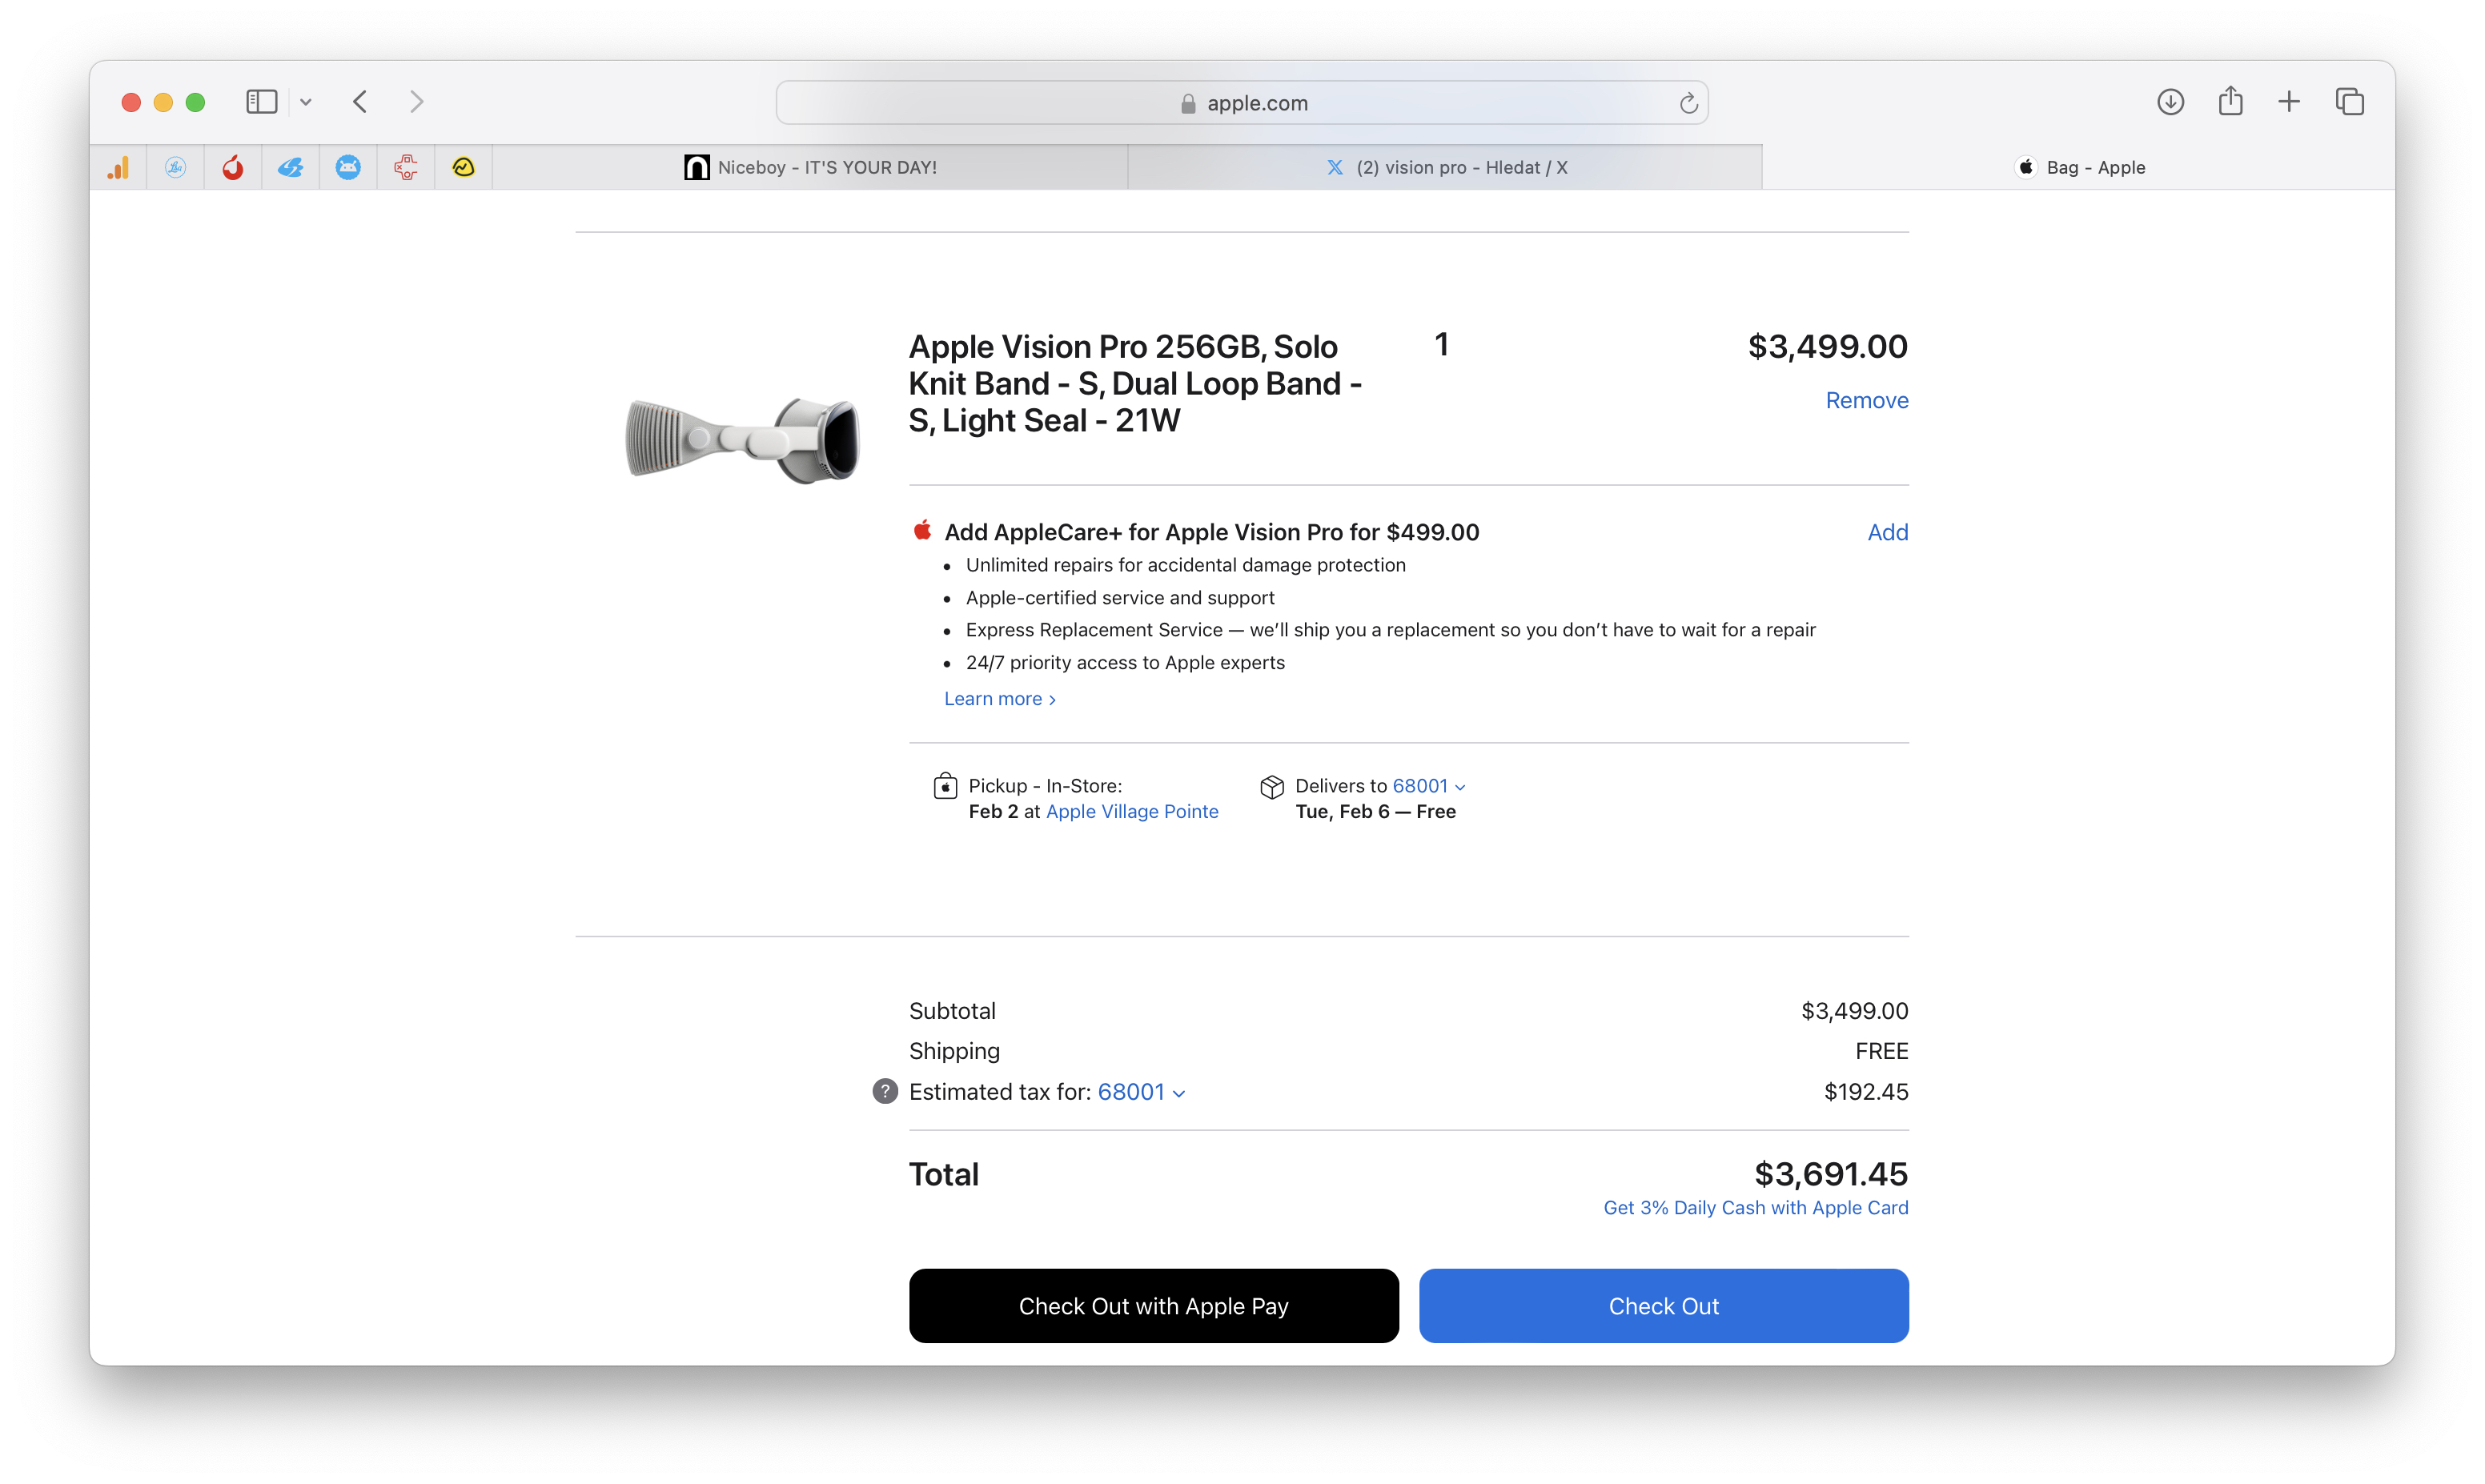This screenshot has width=2485, height=1484.
Task: Remove the Apple Vision Pro from bag
Action: [1866, 399]
